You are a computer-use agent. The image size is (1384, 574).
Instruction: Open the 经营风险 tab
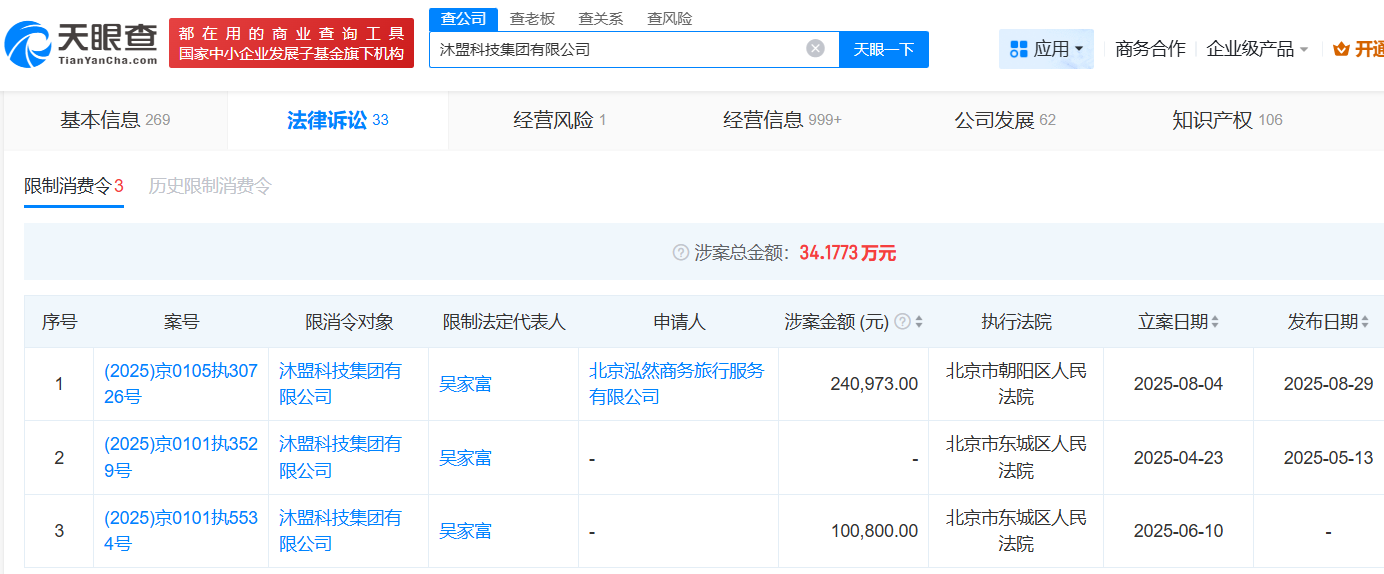559,120
